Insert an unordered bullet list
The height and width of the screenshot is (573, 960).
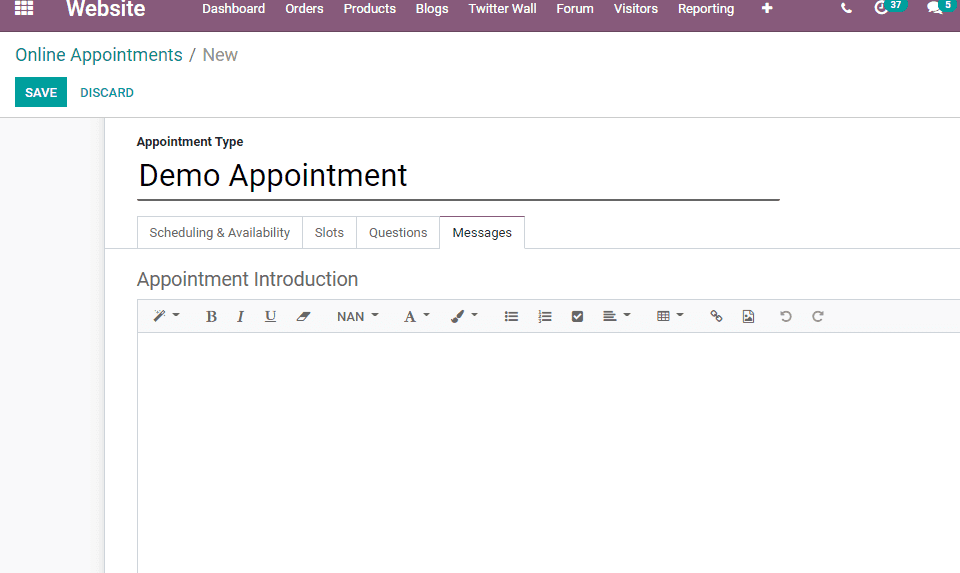pyautogui.click(x=511, y=316)
